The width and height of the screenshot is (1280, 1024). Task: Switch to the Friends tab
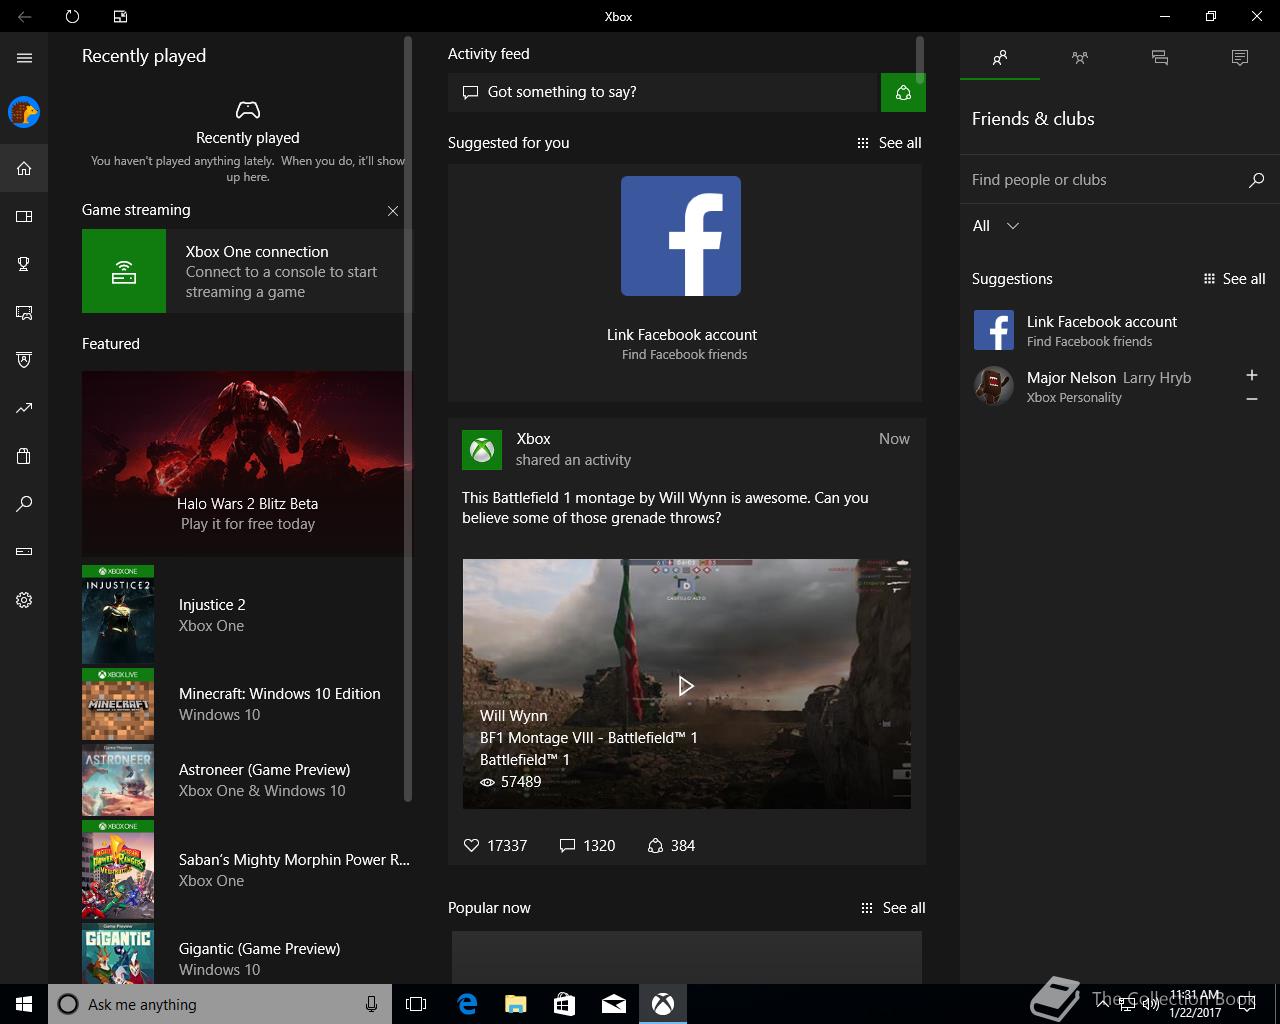[1000, 58]
